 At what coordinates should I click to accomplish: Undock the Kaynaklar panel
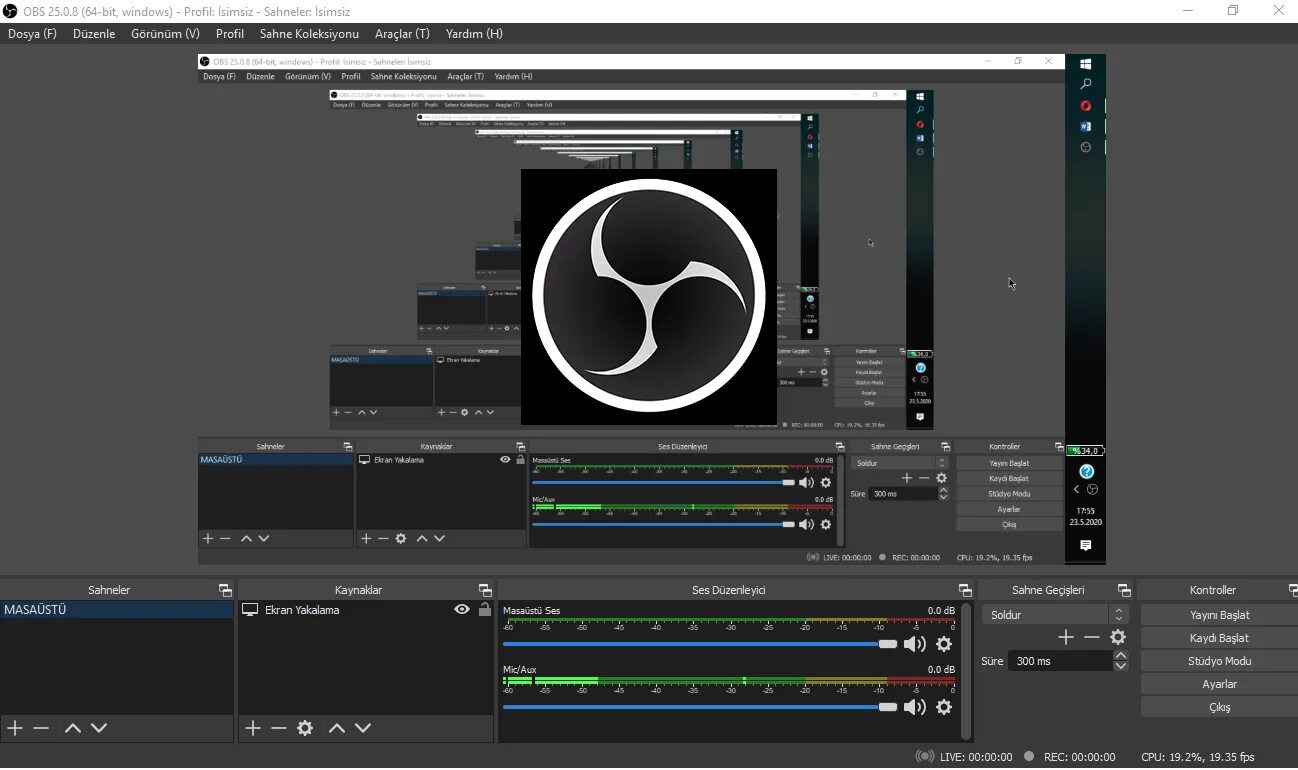point(485,590)
